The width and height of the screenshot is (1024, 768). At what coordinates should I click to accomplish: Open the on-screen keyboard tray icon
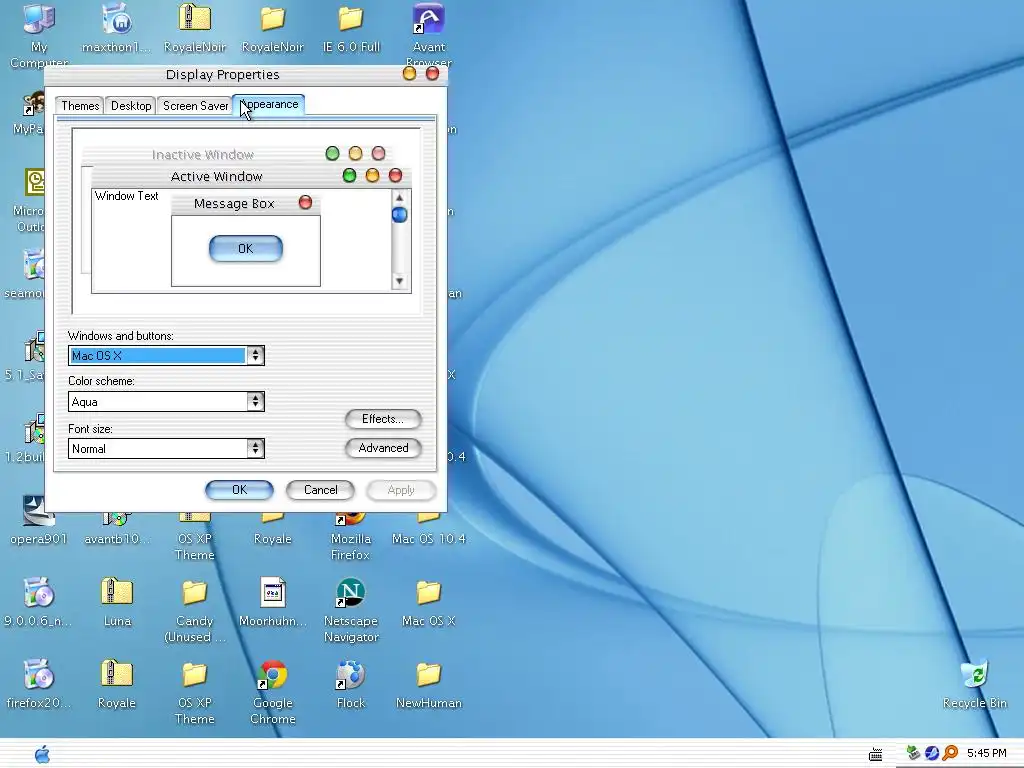click(x=876, y=754)
